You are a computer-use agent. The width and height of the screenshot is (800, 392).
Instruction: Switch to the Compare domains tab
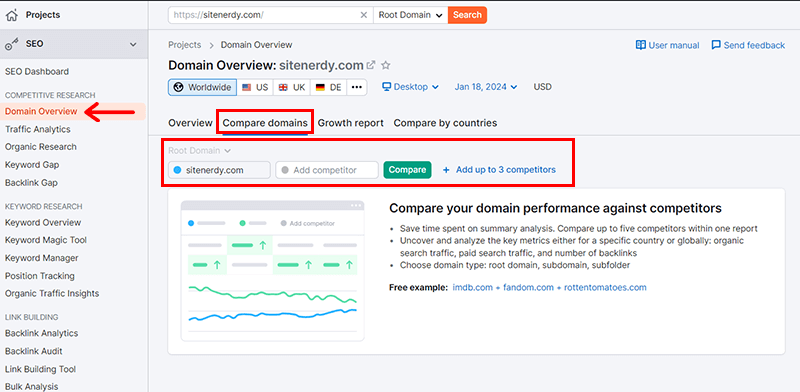pyautogui.click(x=265, y=123)
